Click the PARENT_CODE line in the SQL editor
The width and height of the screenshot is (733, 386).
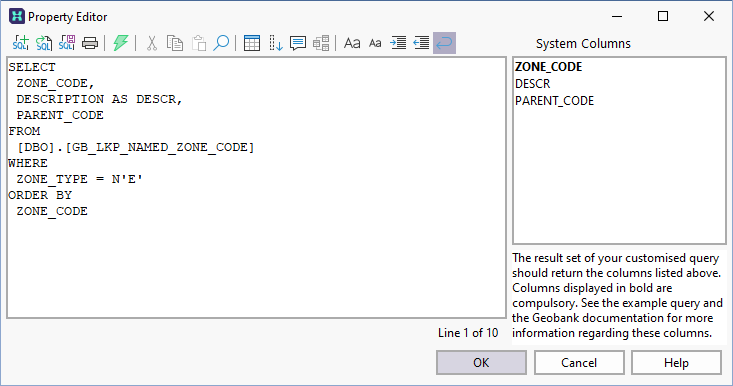tap(60, 115)
